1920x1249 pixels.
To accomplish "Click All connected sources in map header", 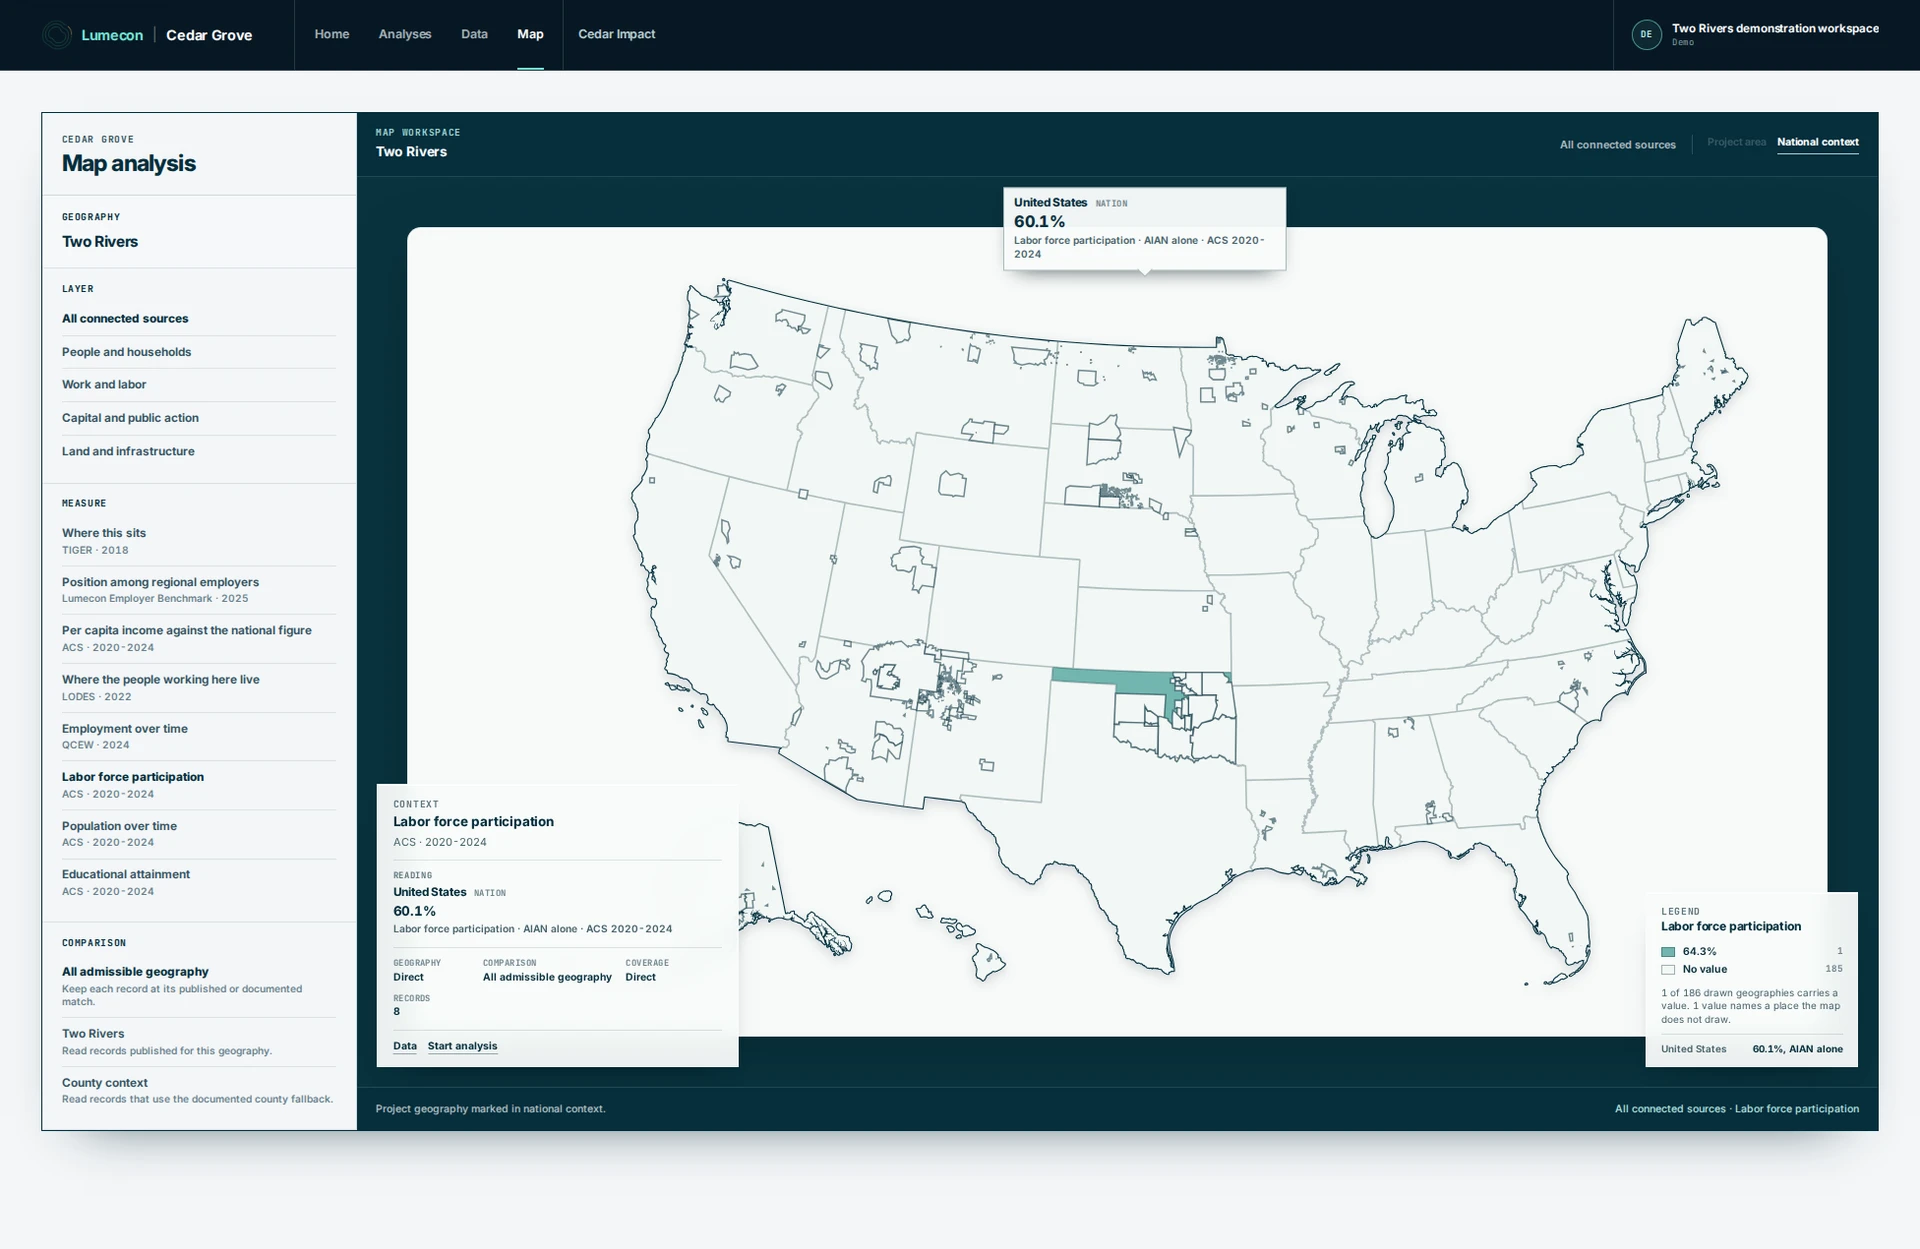I will point(1617,145).
